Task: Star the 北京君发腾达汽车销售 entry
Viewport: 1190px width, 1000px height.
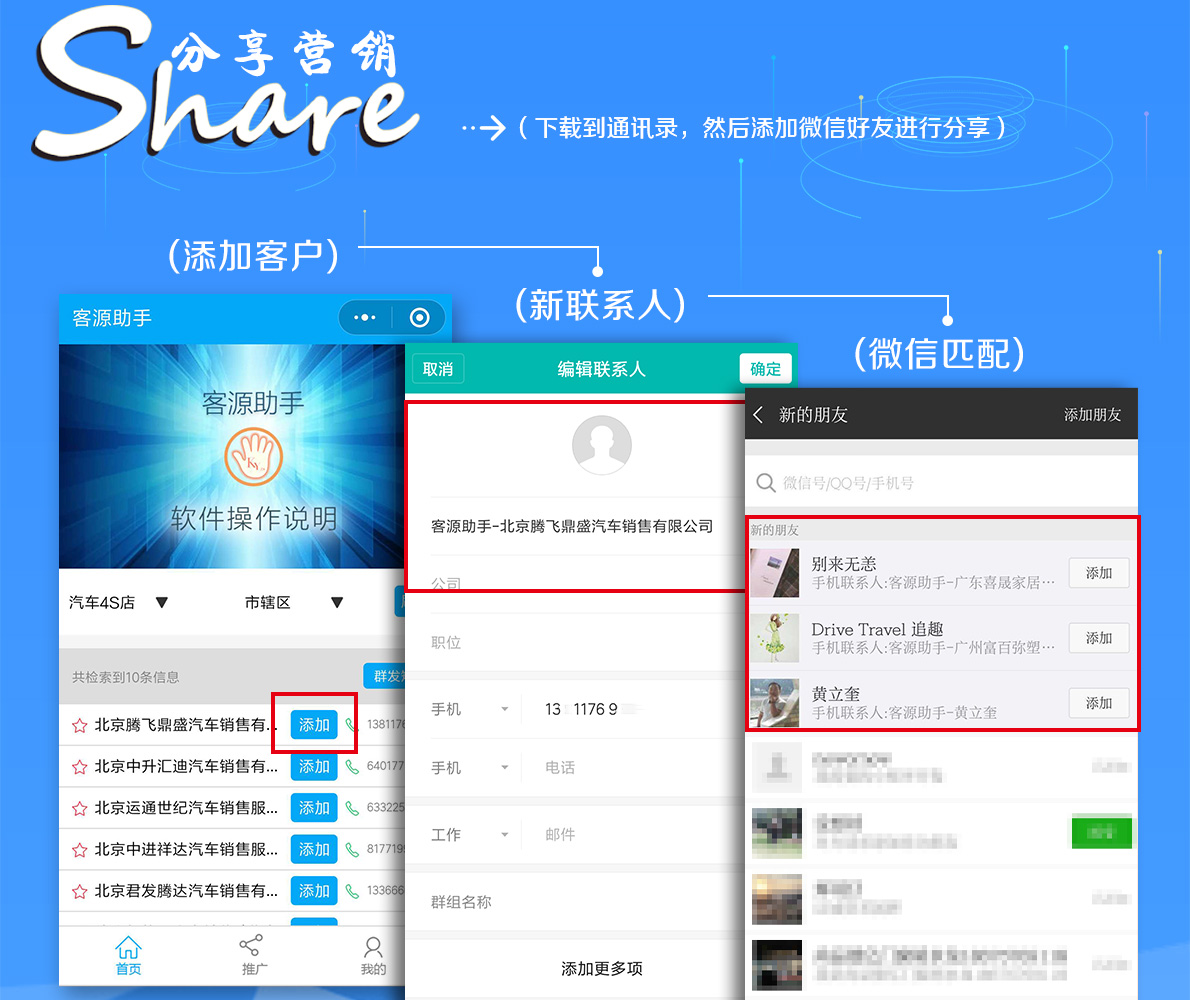Action: click(x=79, y=892)
